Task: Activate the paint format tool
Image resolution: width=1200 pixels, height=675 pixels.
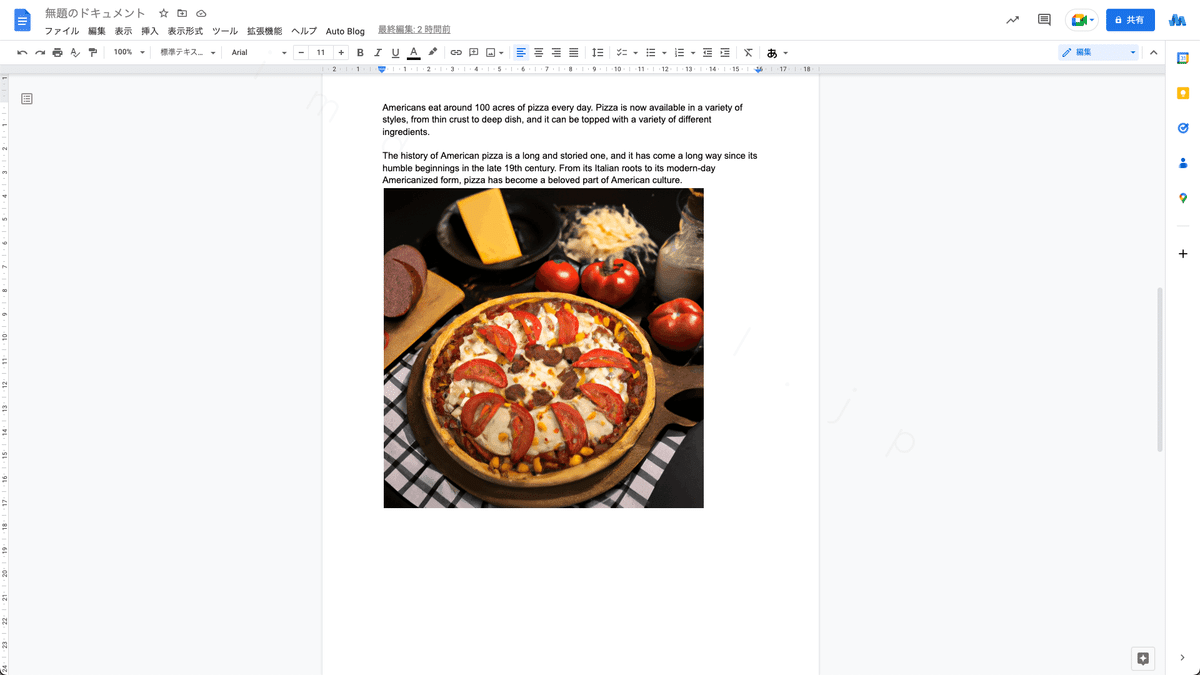Action: [x=93, y=52]
